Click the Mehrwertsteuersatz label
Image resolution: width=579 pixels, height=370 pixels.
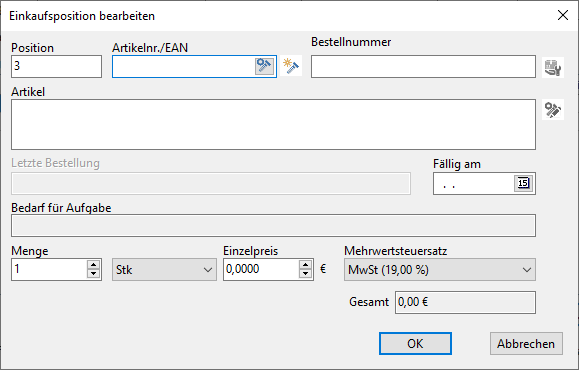(x=395, y=251)
